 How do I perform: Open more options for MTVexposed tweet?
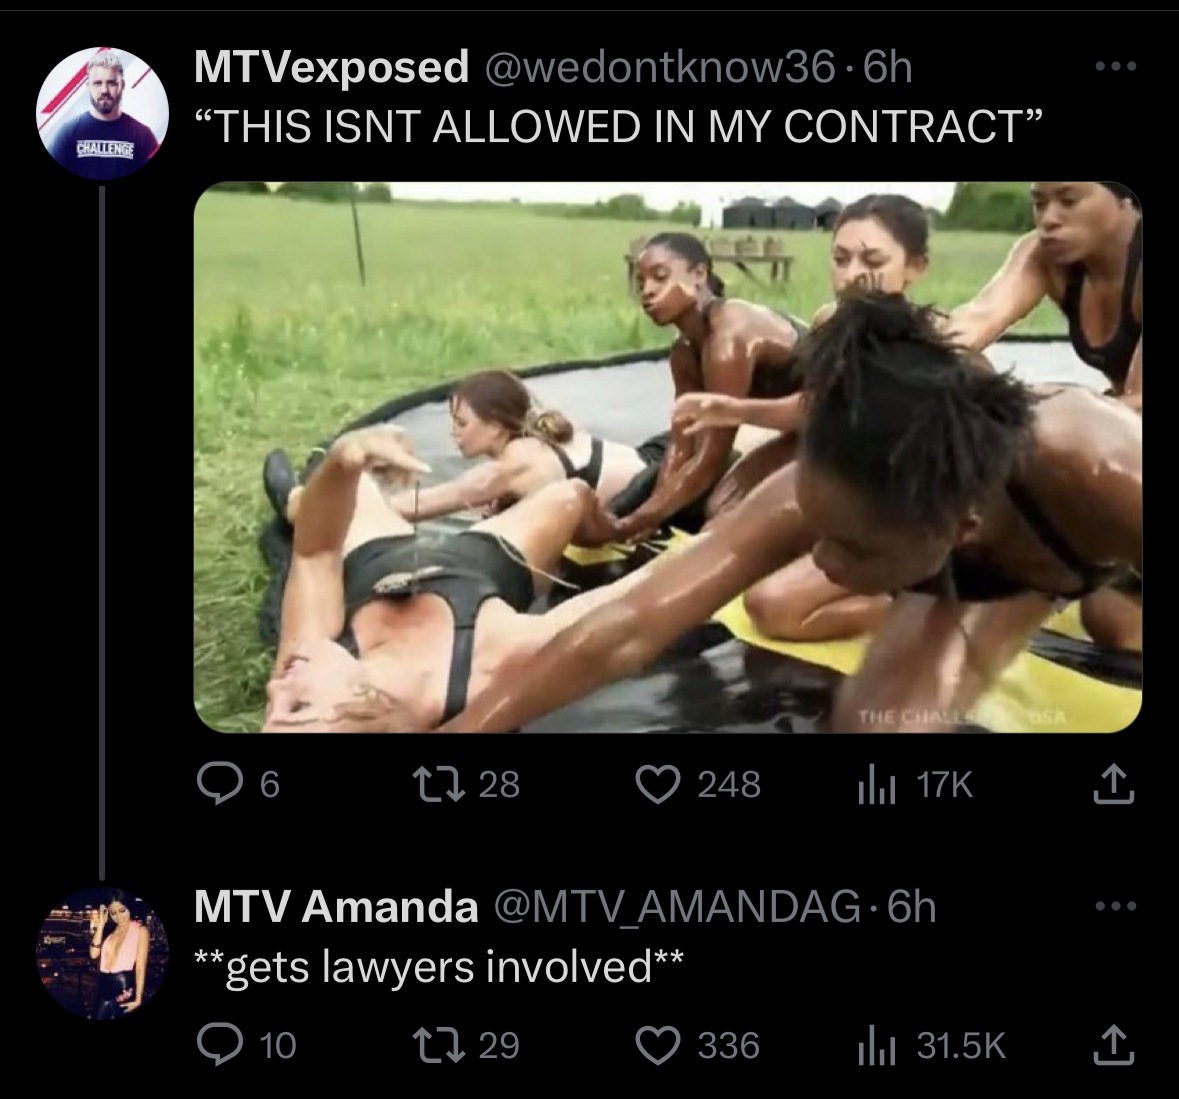[x=1115, y=67]
